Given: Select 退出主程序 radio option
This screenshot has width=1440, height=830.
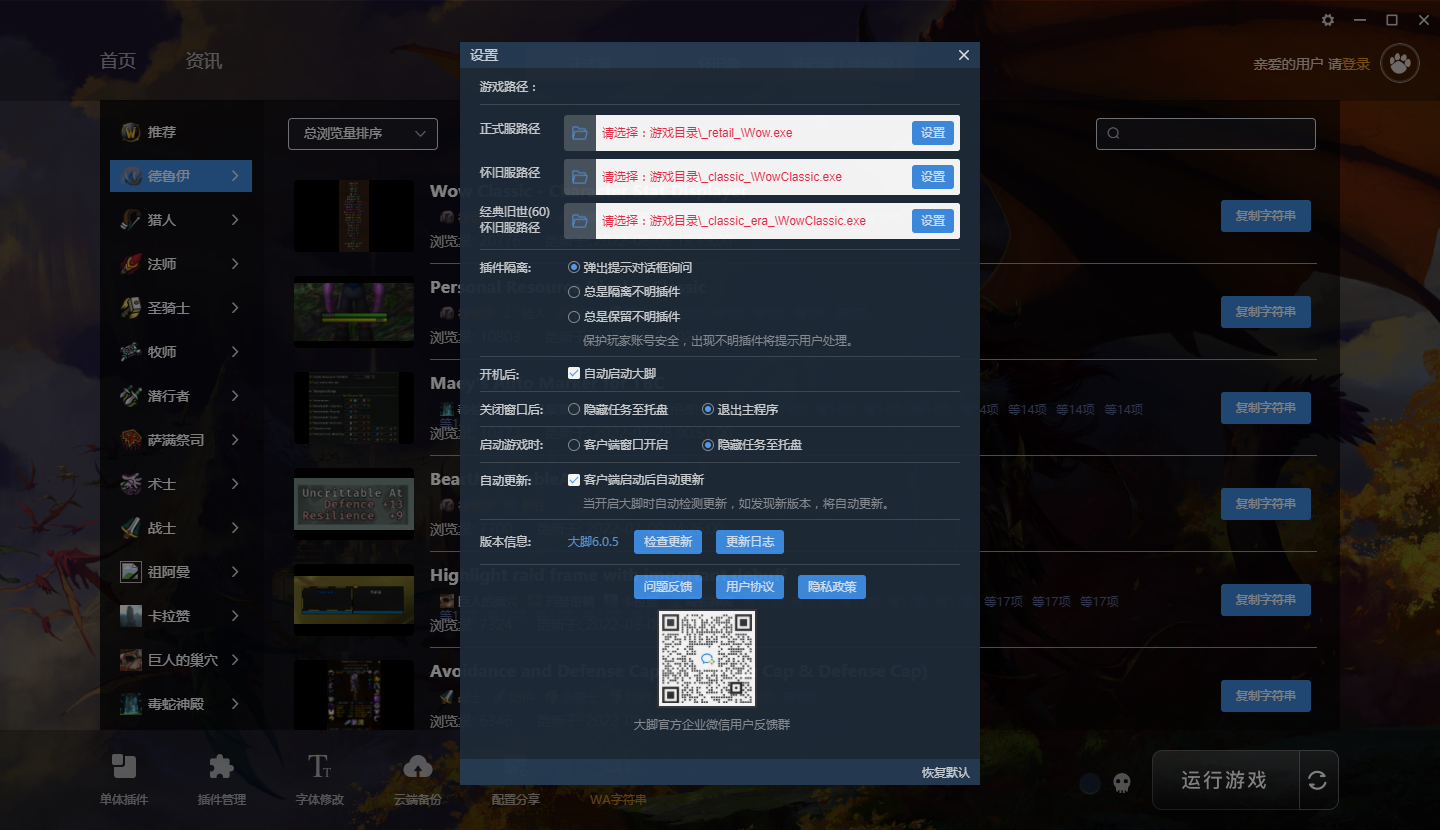Looking at the screenshot, I should (708, 409).
